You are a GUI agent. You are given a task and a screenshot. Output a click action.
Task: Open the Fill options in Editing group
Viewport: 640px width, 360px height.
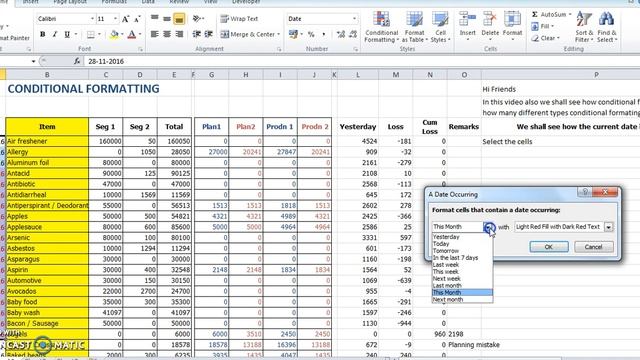[x=543, y=26]
